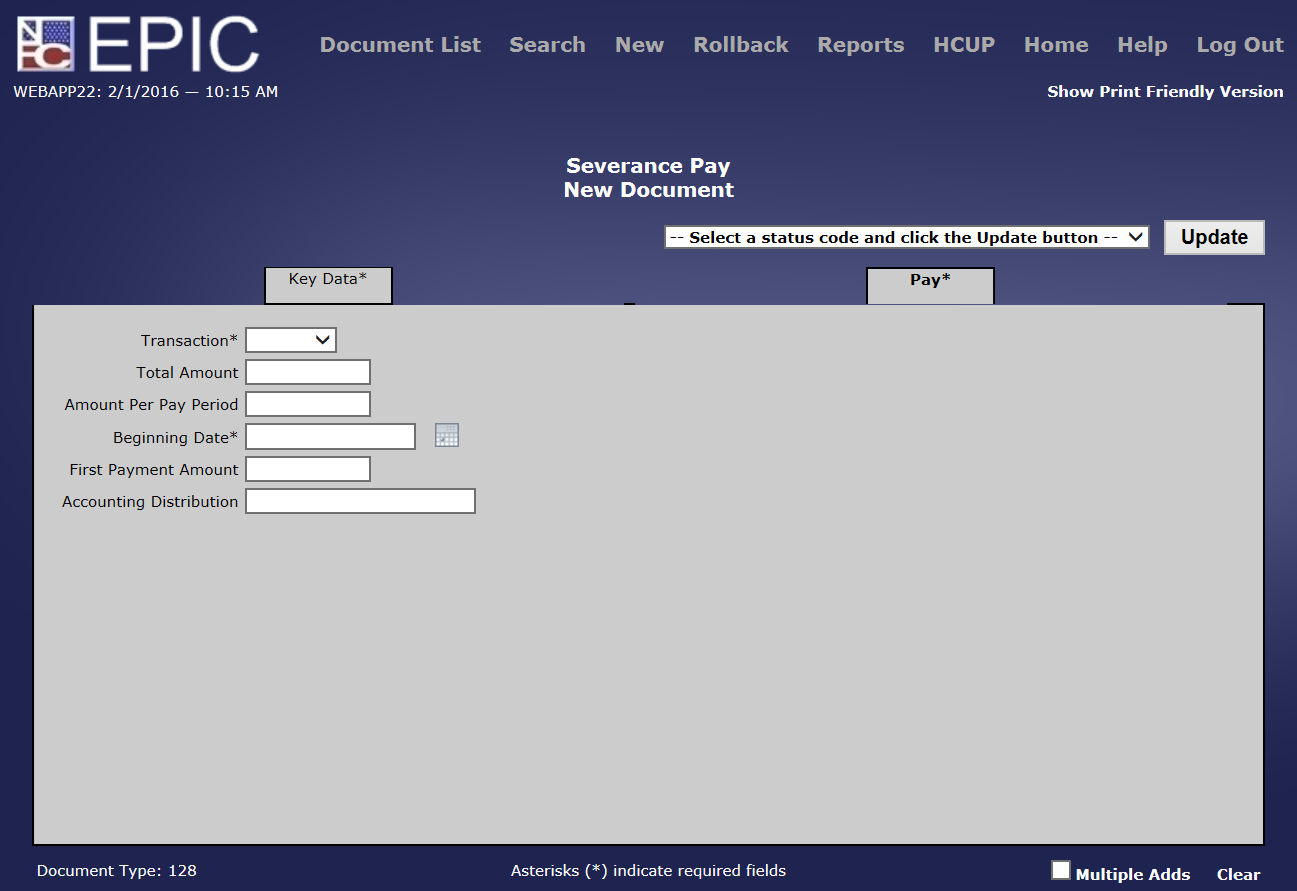Open HCUP in the navigation bar
1297x891 pixels.
tap(964, 45)
